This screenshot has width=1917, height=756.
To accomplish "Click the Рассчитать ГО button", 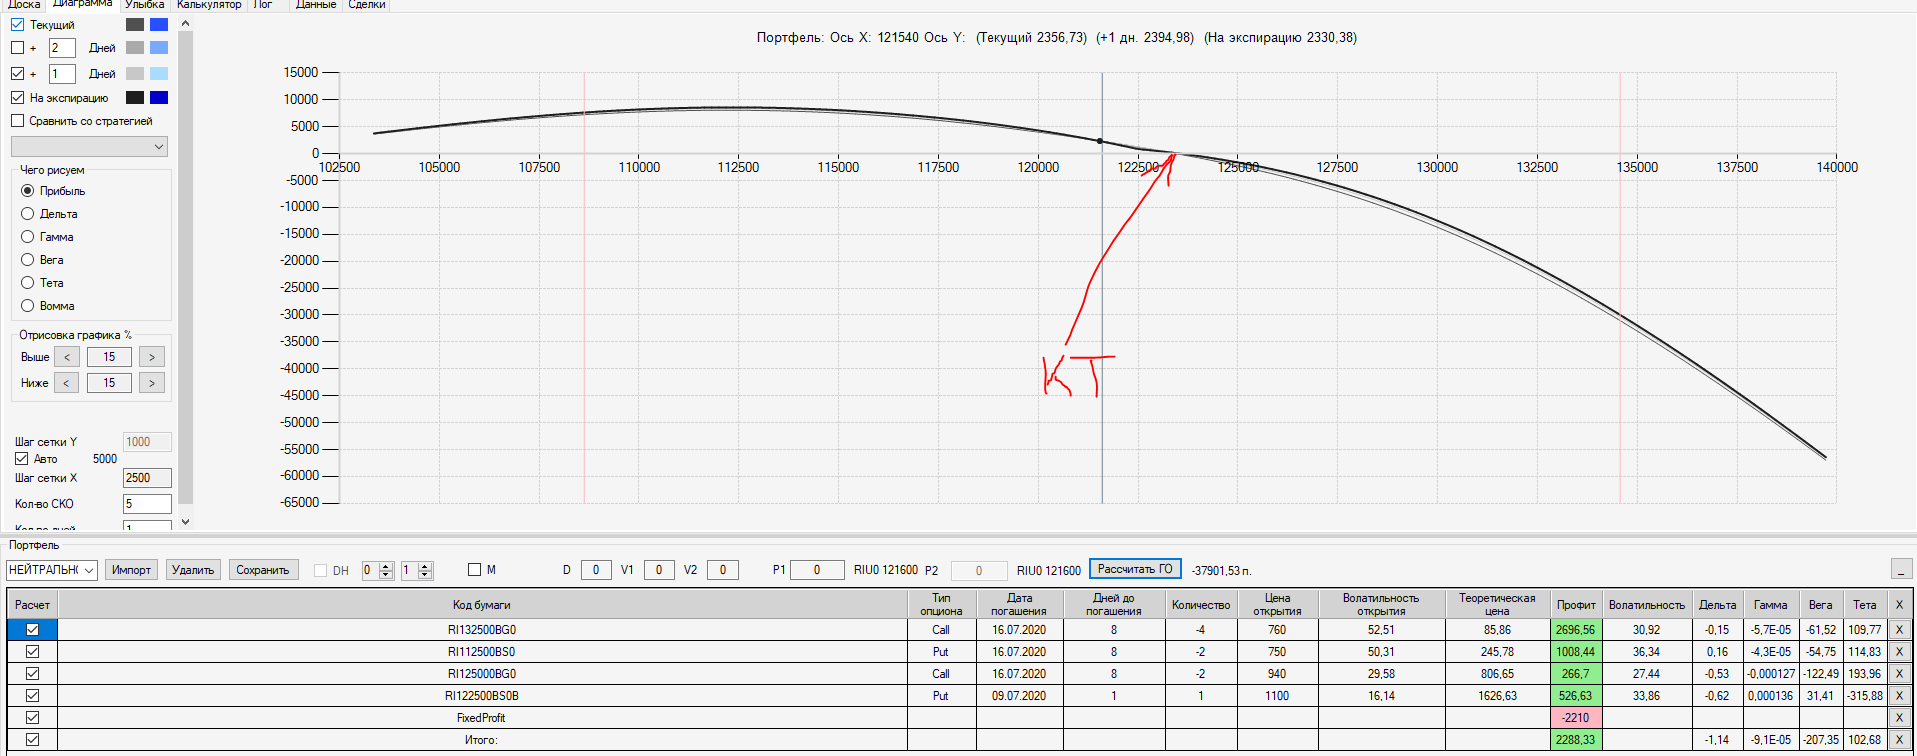I will [1135, 569].
